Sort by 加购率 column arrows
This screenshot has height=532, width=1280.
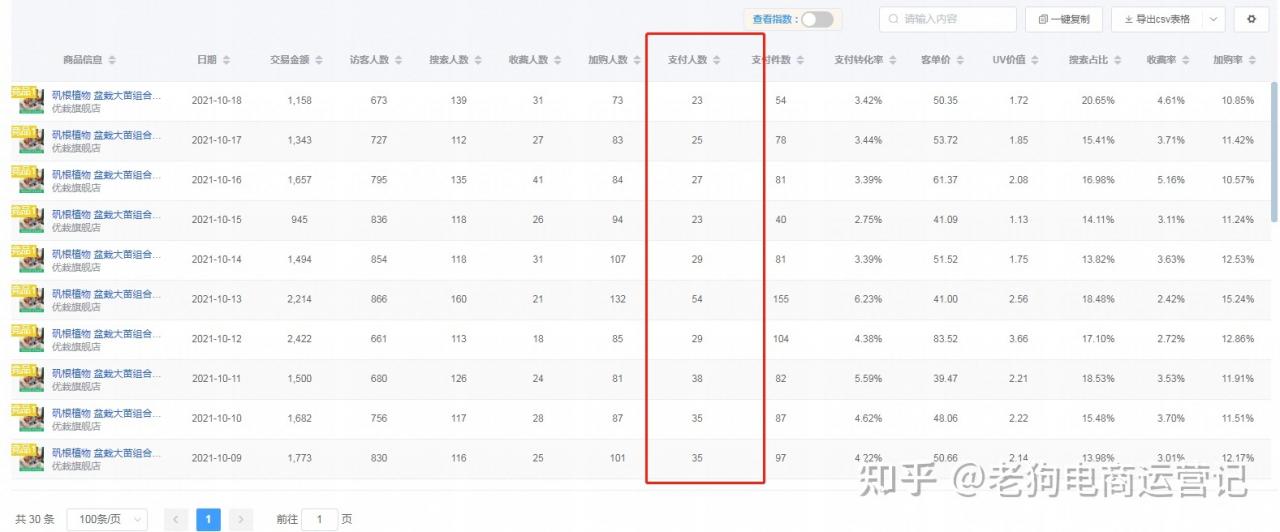[x=1250, y=60]
